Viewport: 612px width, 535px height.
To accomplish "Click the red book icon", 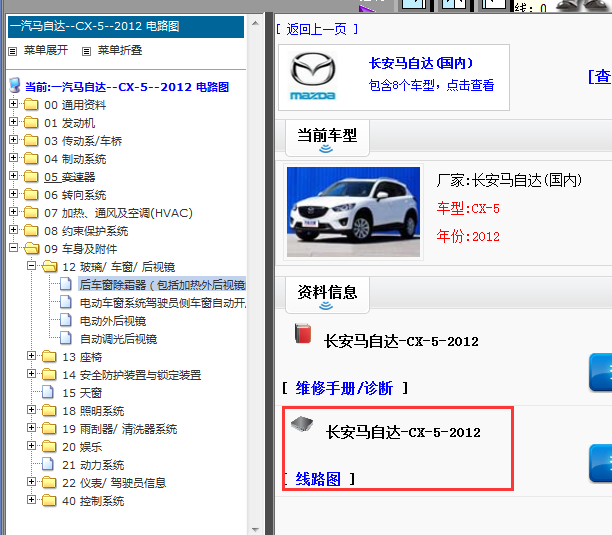I will point(303,333).
